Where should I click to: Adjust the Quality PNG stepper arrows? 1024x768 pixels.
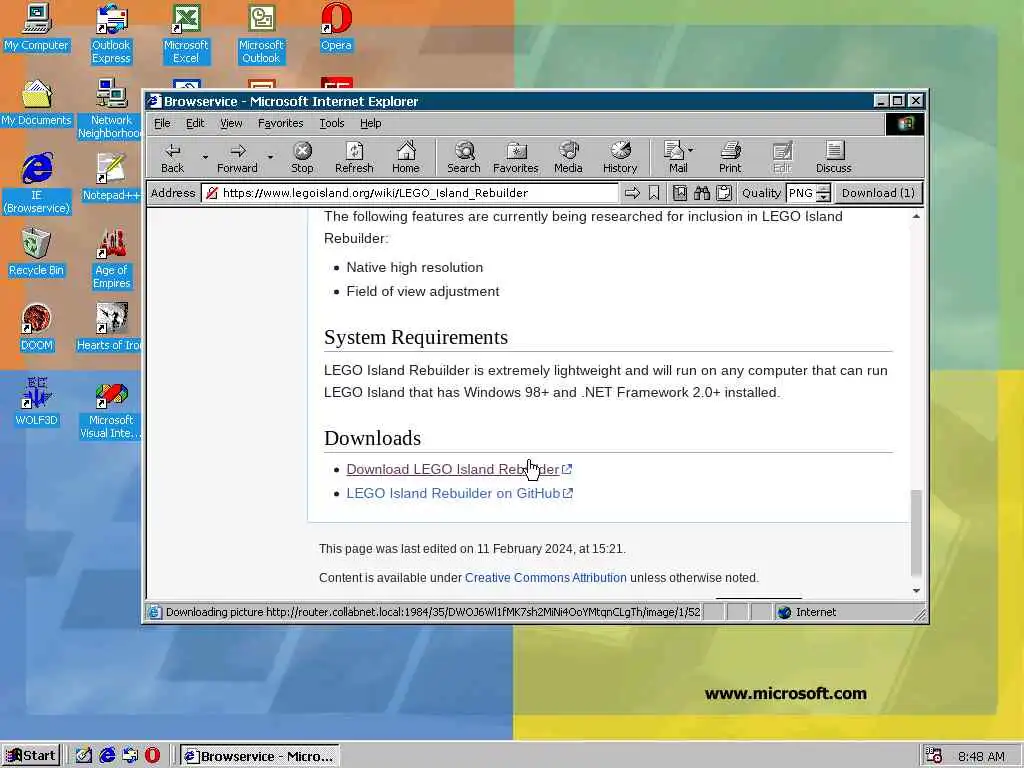[824, 193]
